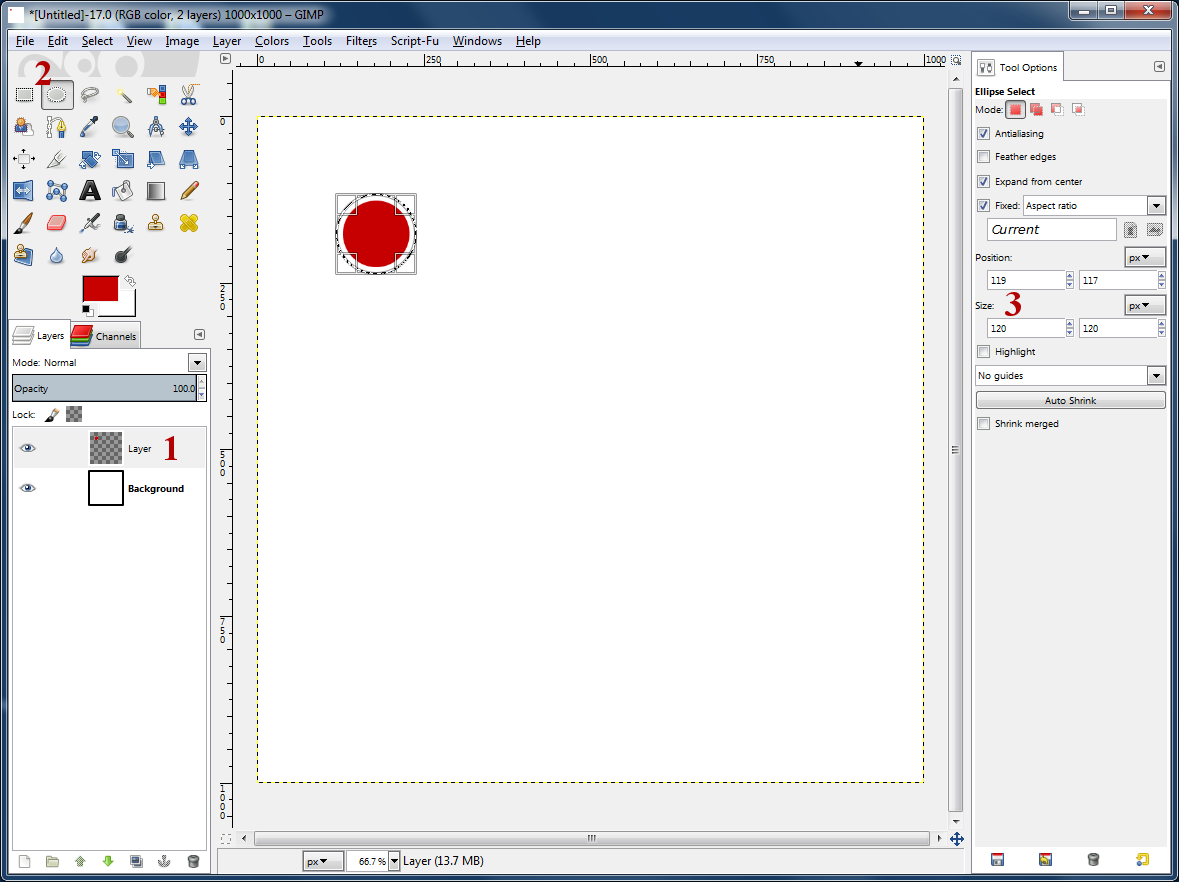Image resolution: width=1179 pixels, height=882 pixels.
Task: Select the Shear tool
Action: pyautogui.click(x=156, y=159)
